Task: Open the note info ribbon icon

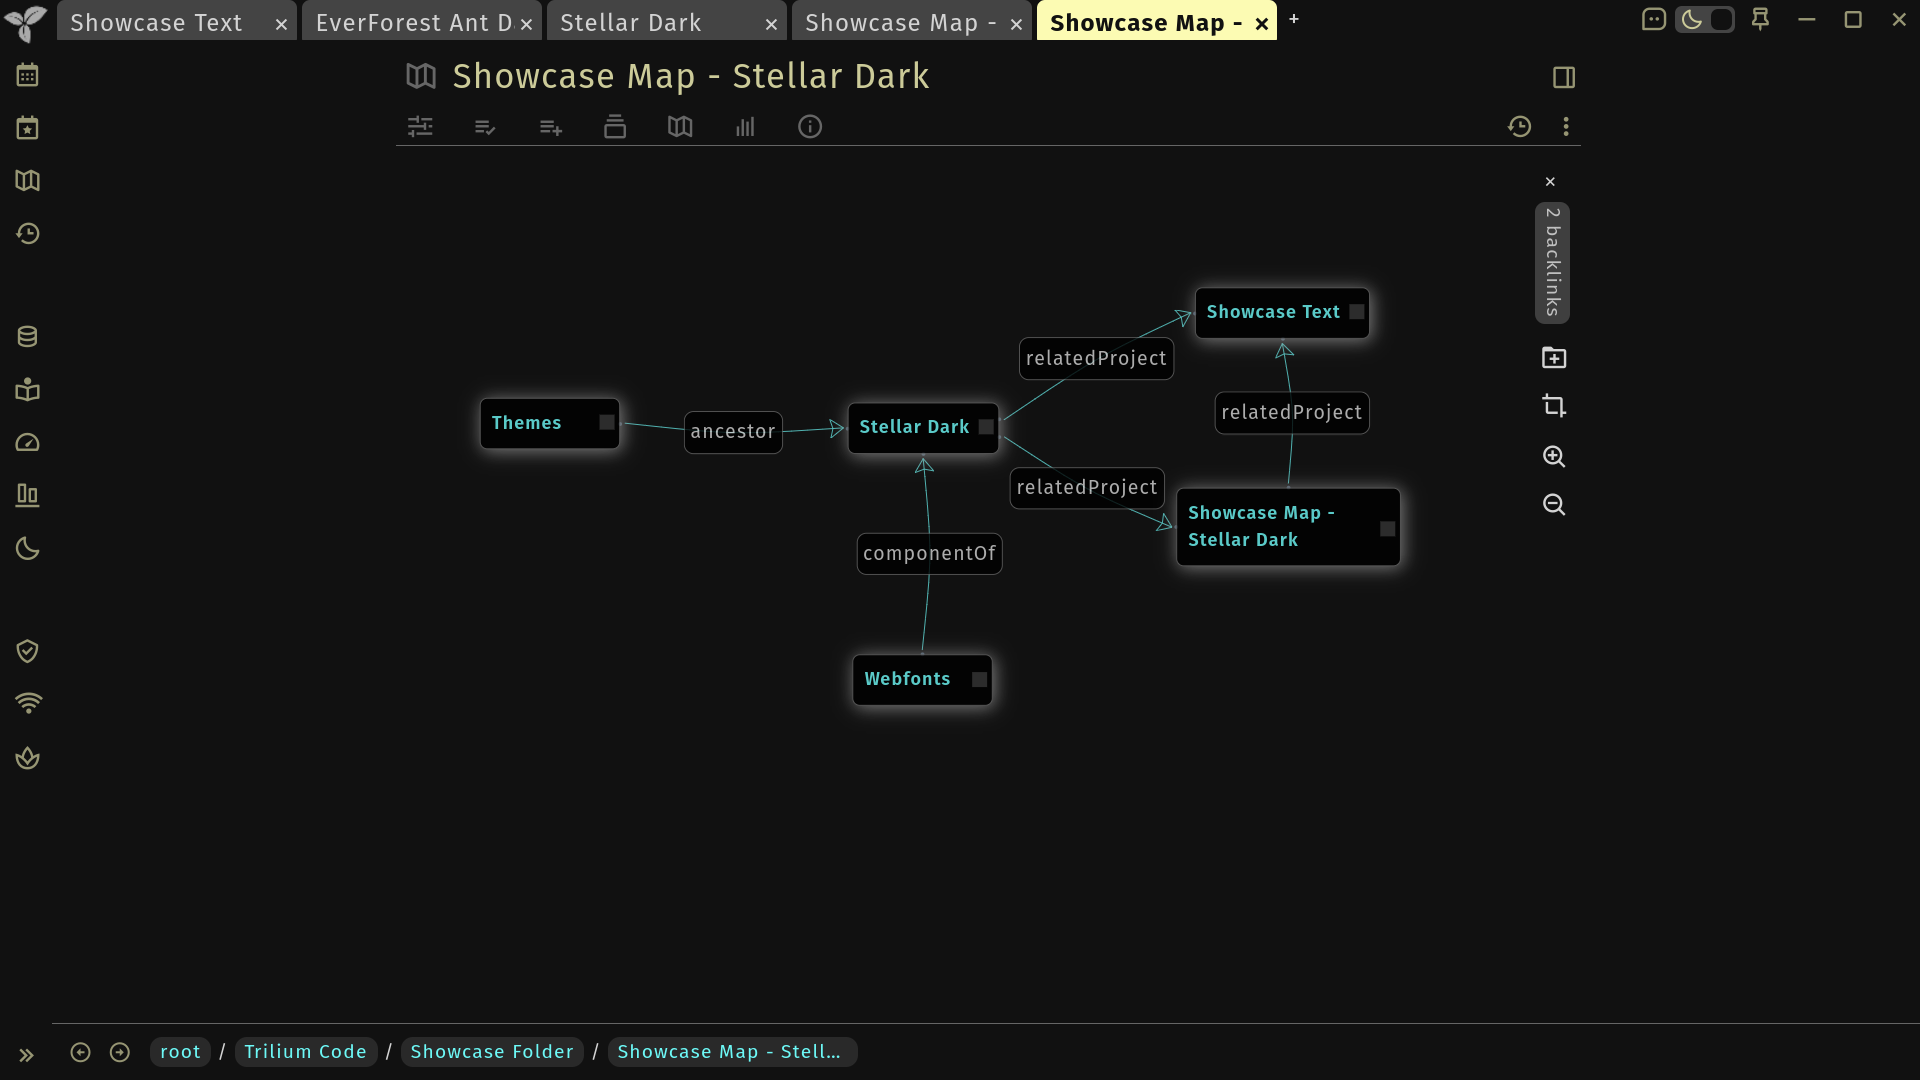Action: 810,127
